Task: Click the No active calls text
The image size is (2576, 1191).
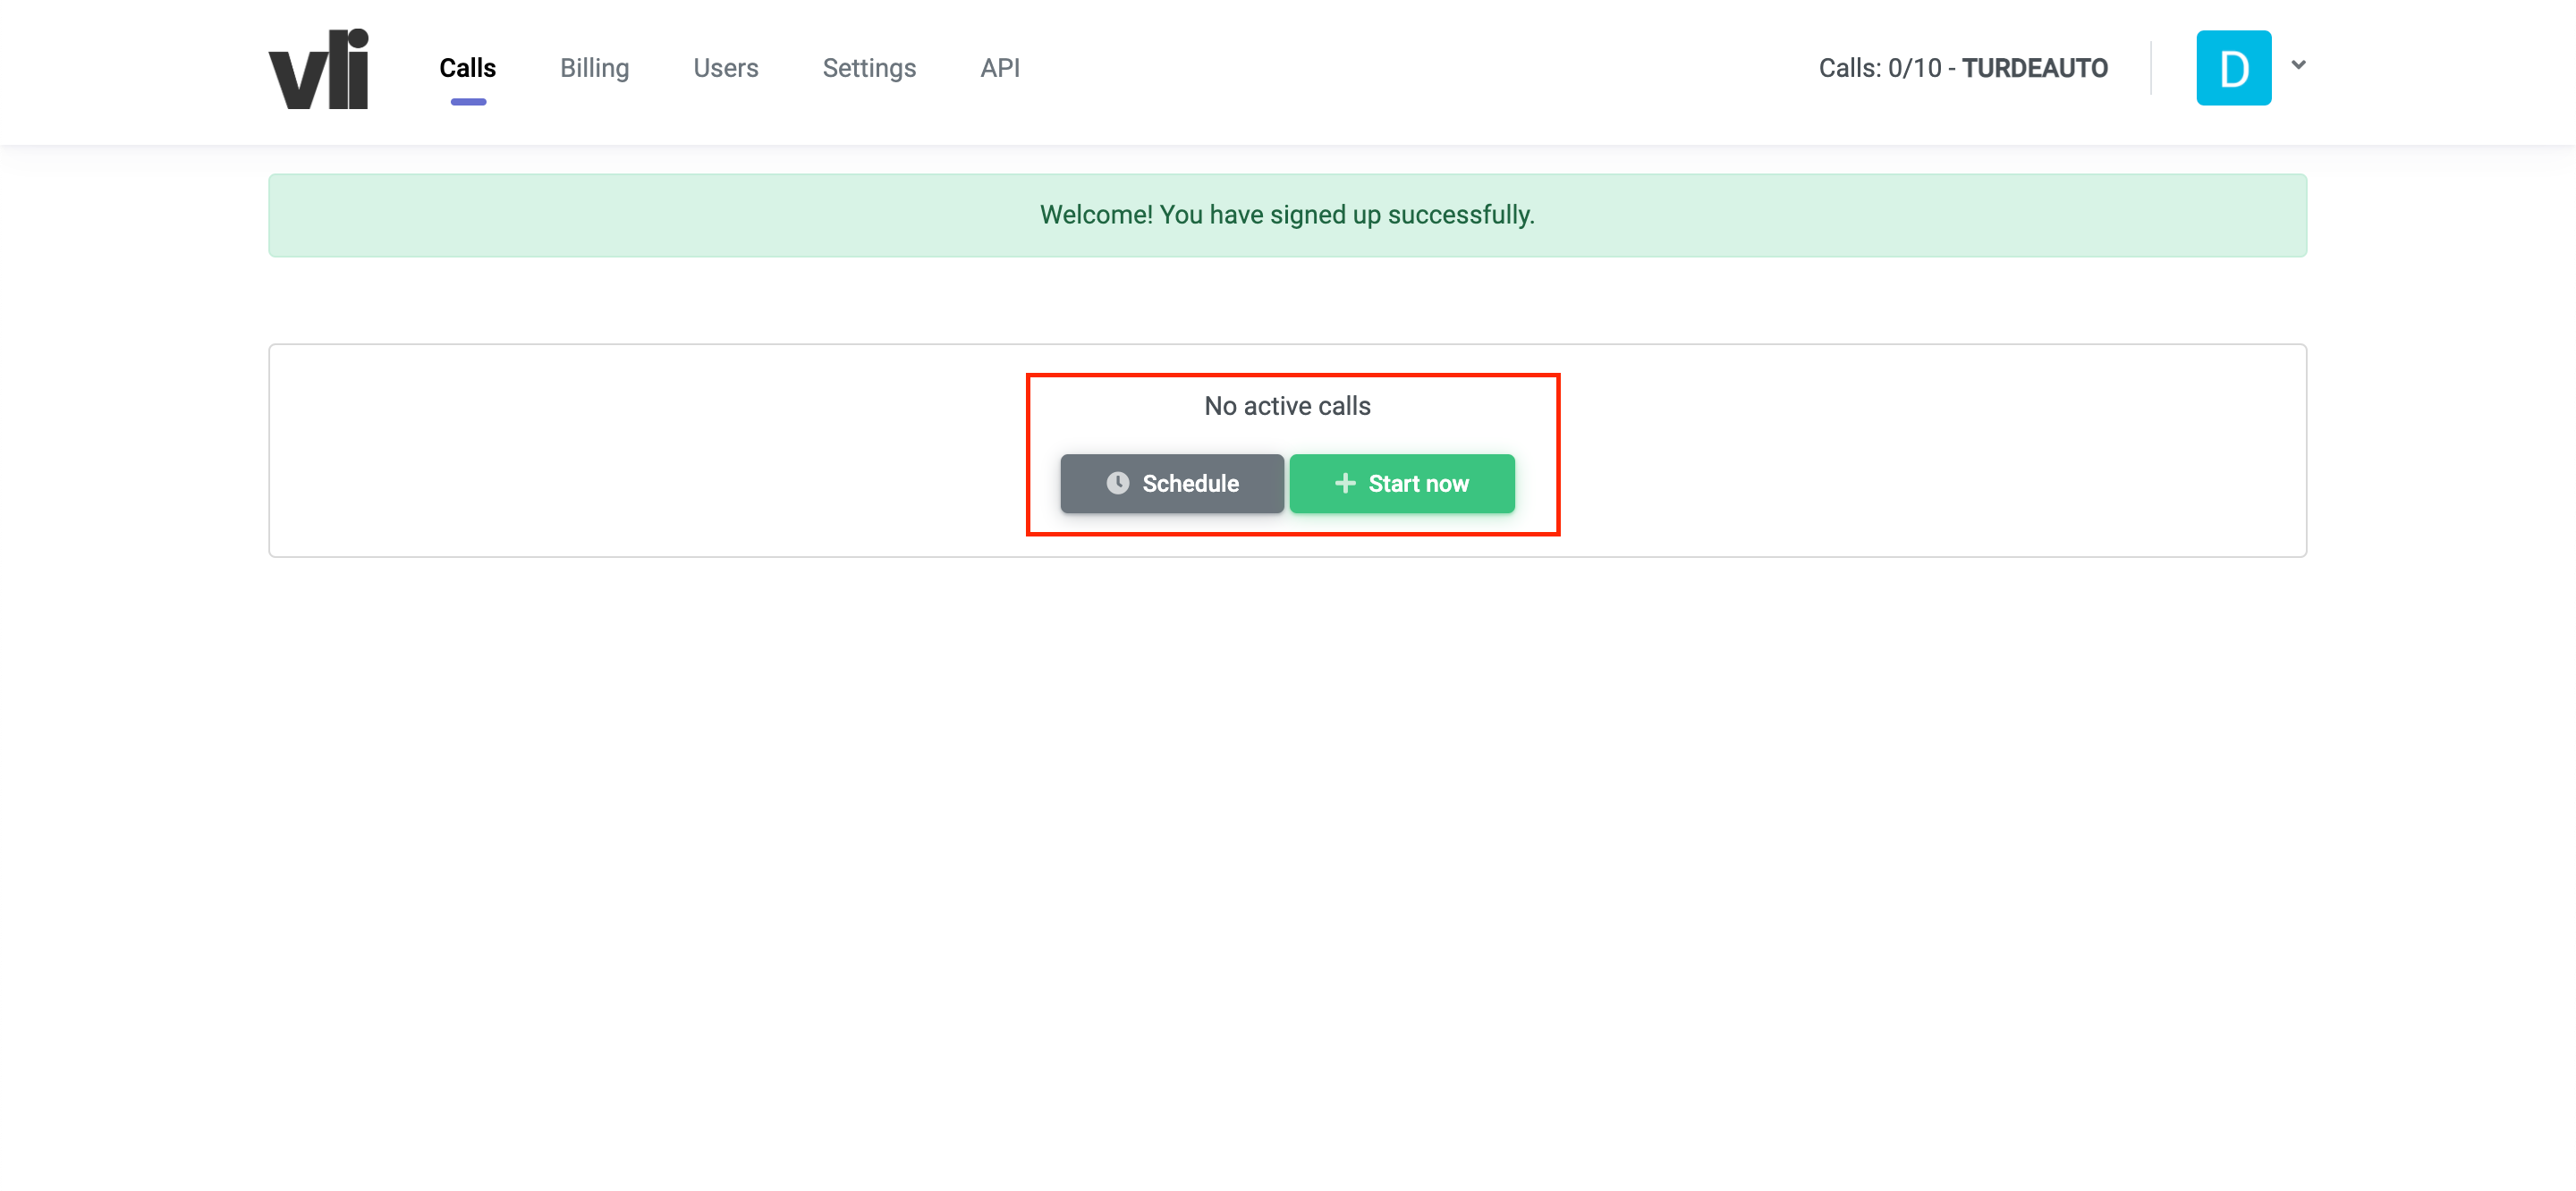Action: tap(1287, 406)
